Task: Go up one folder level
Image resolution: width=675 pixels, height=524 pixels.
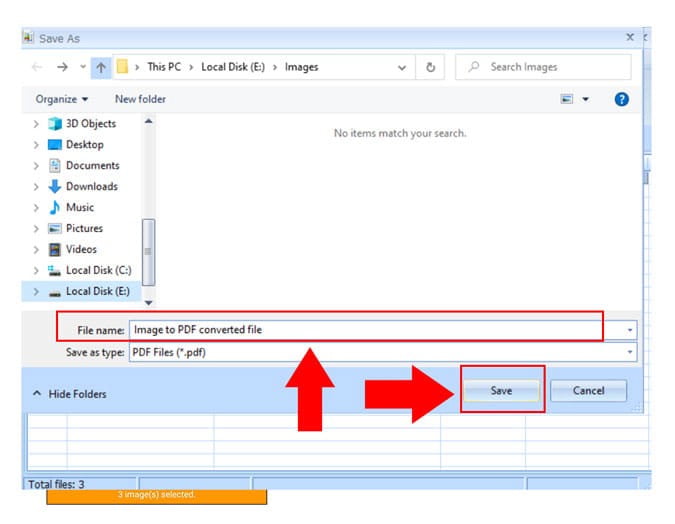Action: [x=102, y=67]
